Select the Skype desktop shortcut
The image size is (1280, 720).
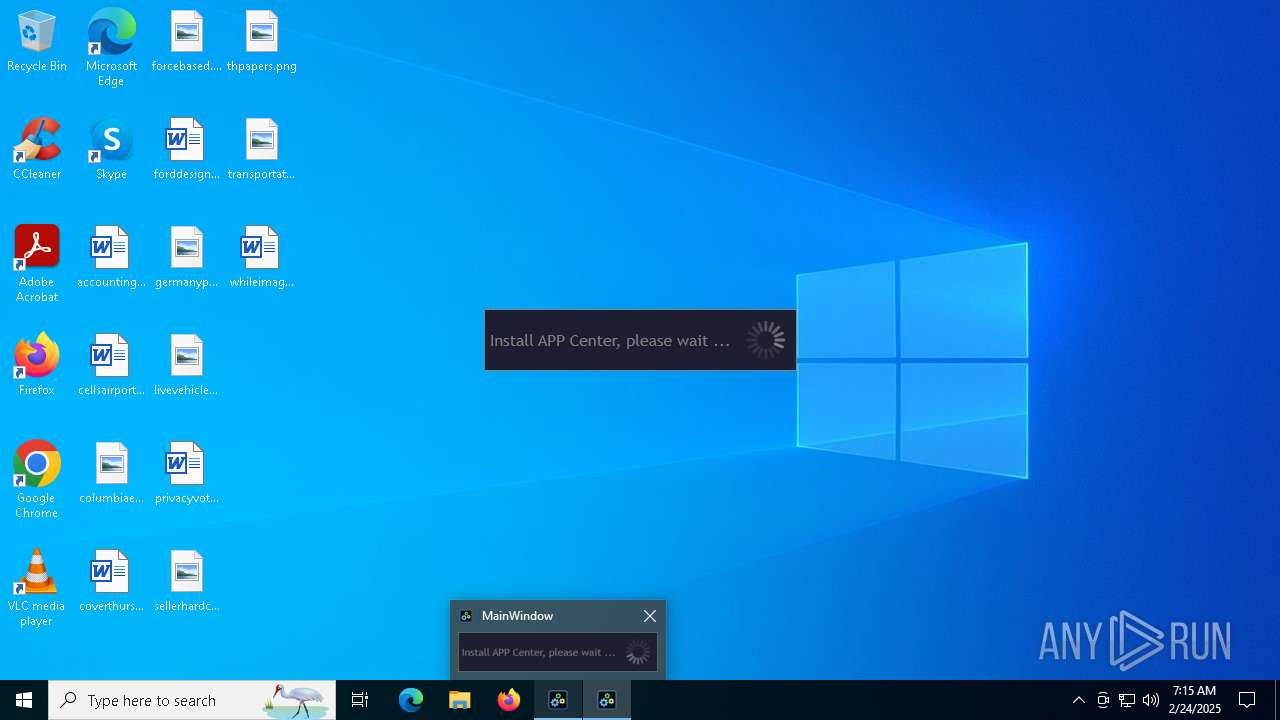pyautogui.click(x=111, y=149)
